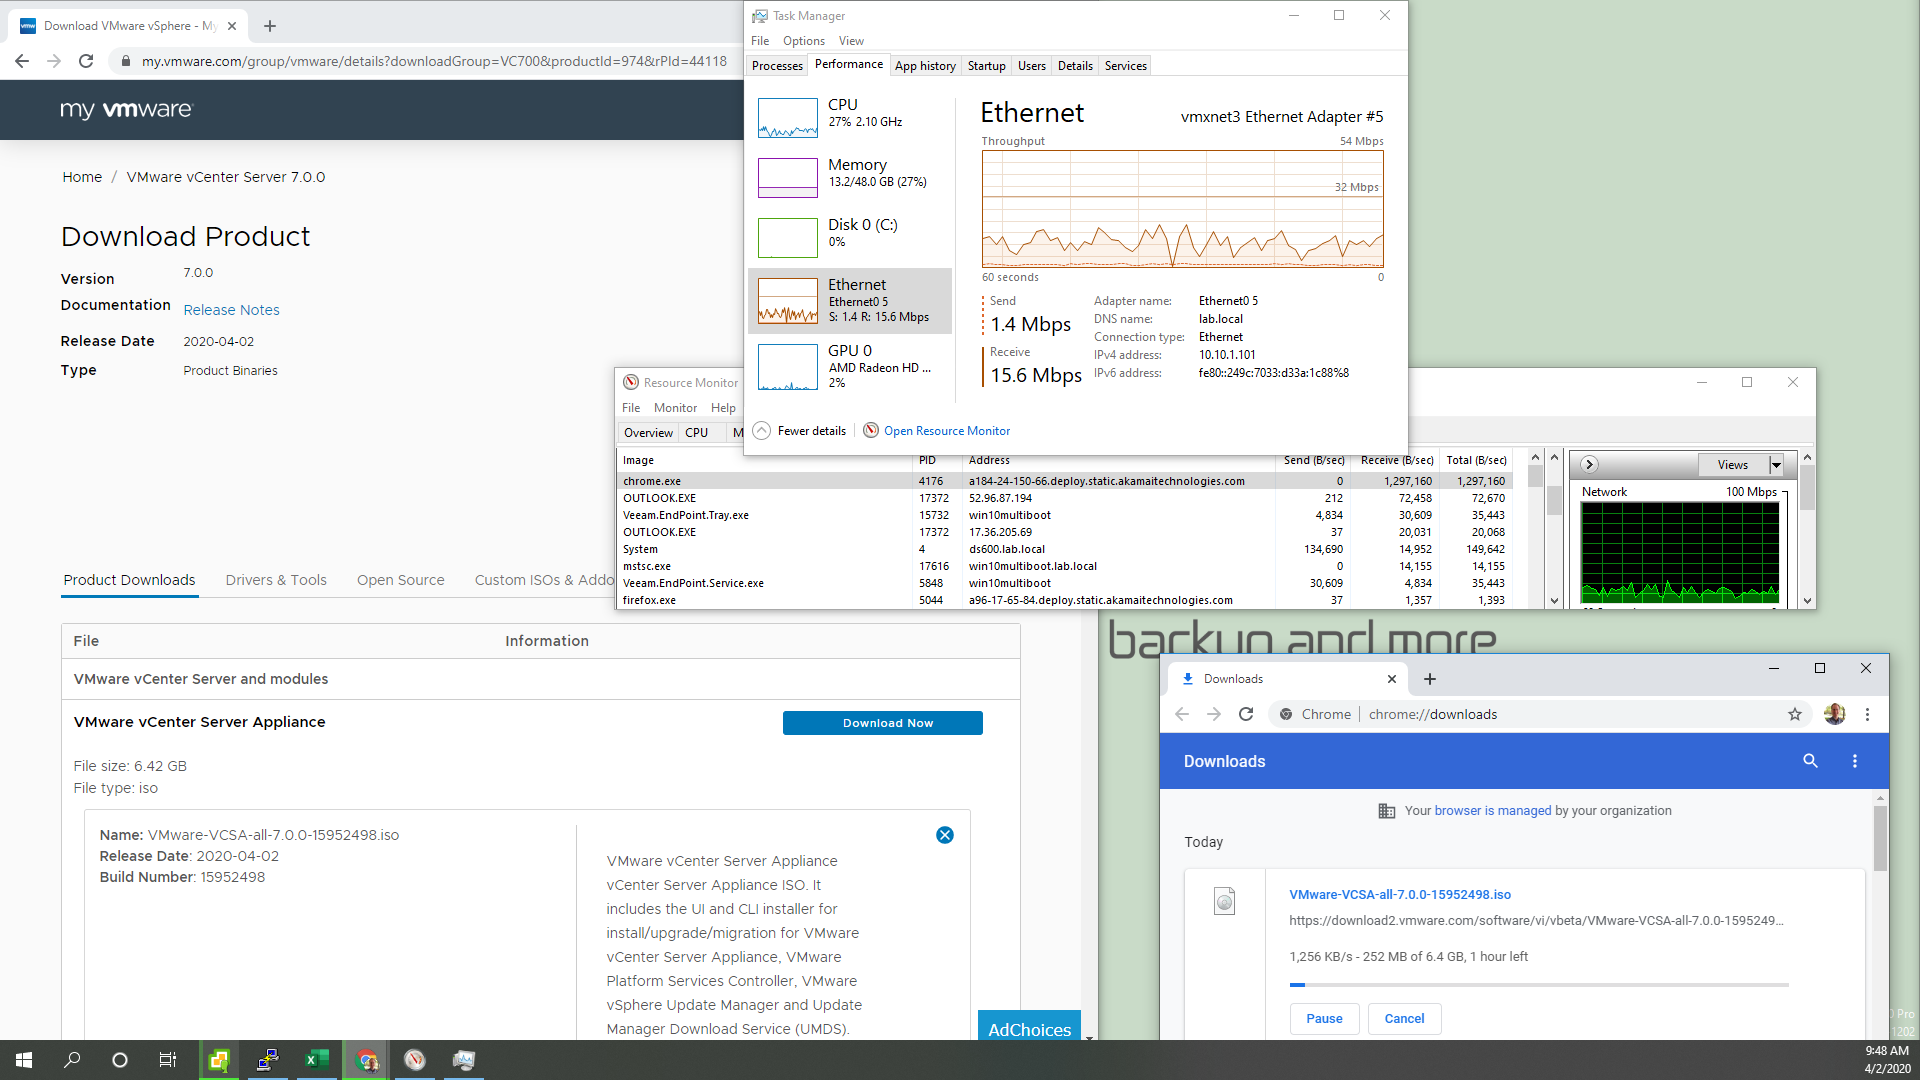Click the Views button in Resource Monitor
Viewport: 1920px width, 1080px height.
(x=1733, y=465)
